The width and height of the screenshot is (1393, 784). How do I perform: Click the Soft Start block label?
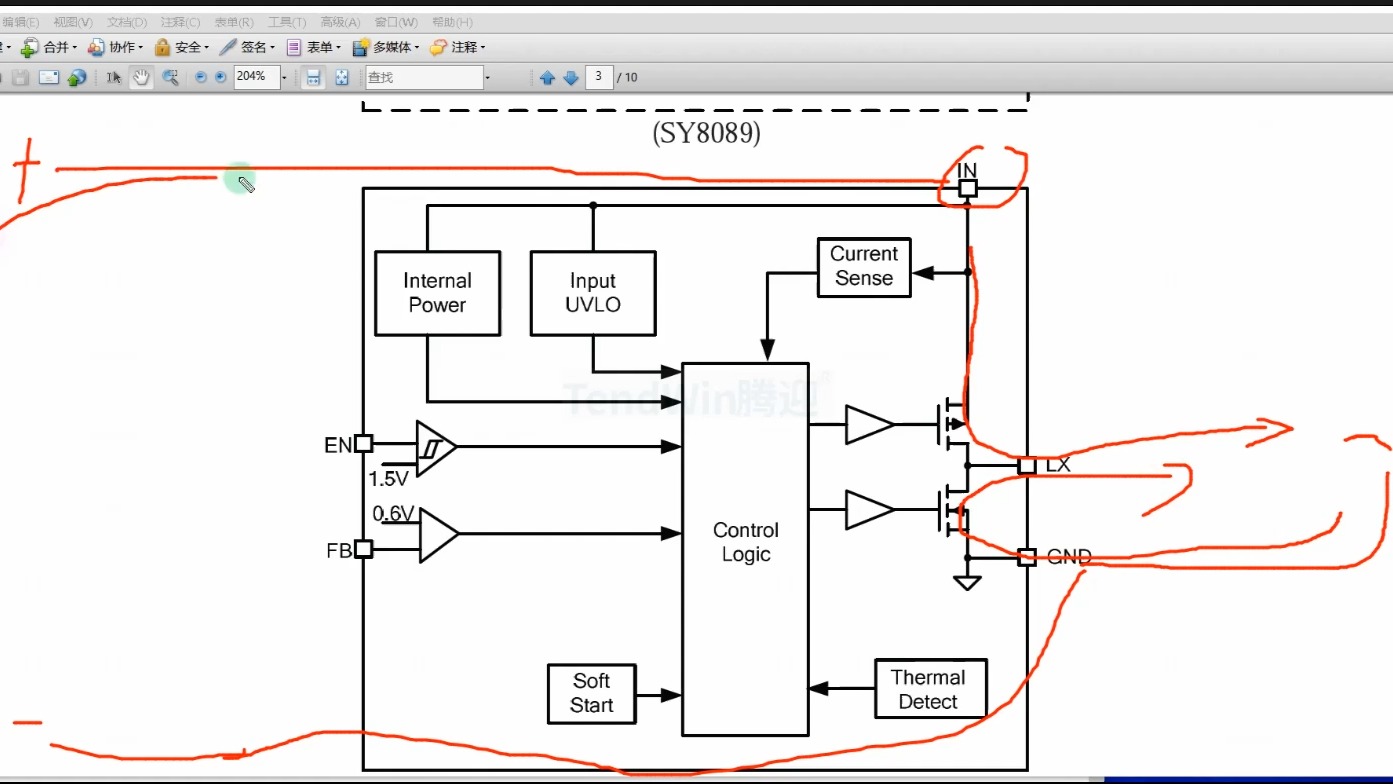(591, 693)
